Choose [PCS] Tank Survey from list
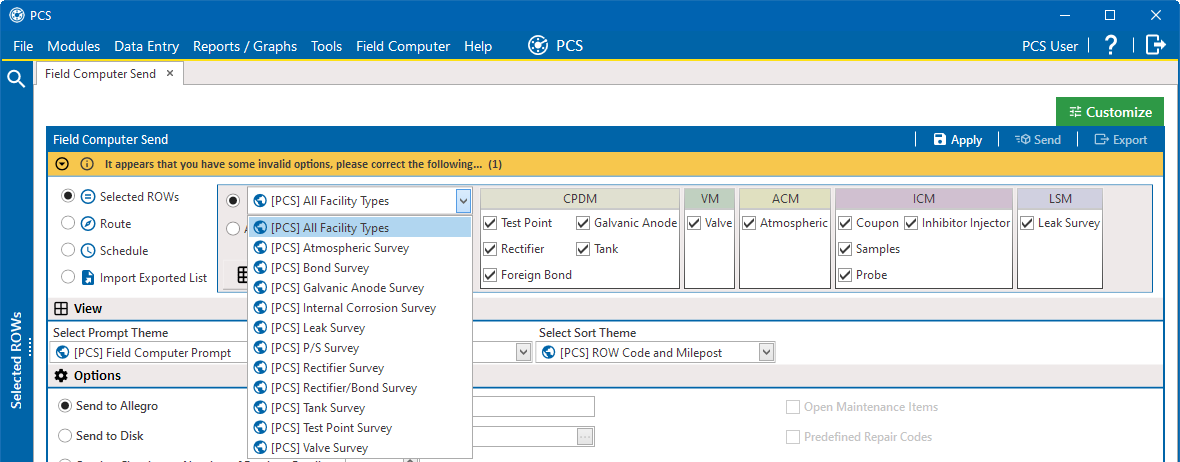 click(x=360, y=408)
